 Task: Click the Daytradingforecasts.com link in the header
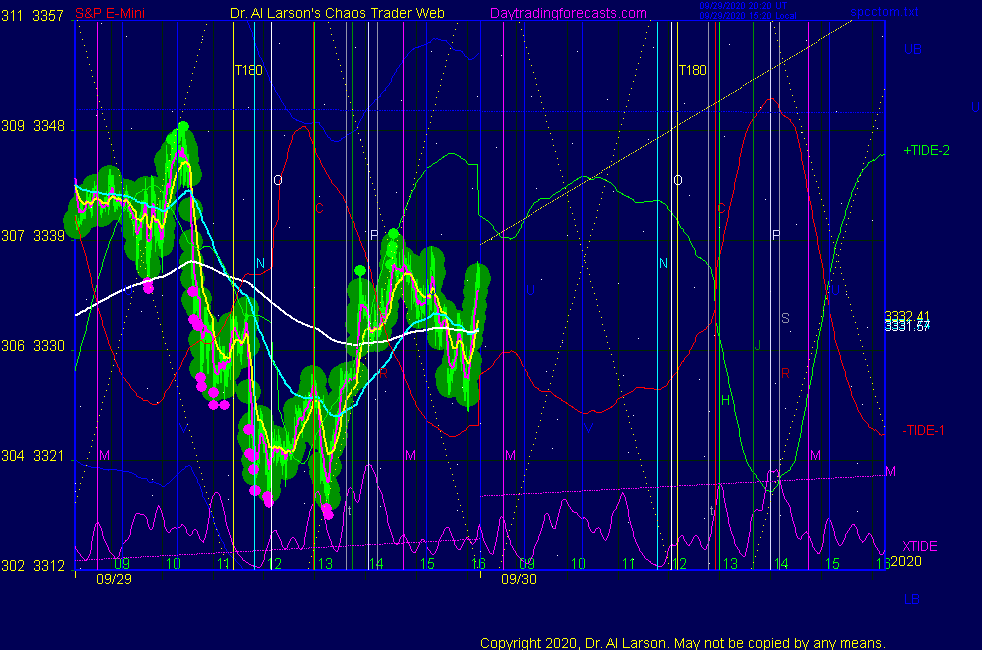click(567, 14)
